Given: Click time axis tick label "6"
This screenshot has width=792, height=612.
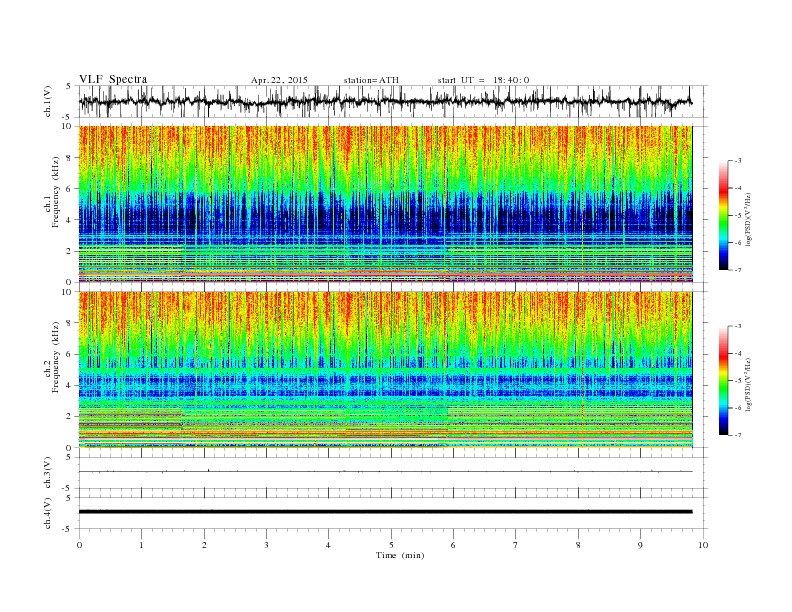Looking at the screenshot, I should click(454, 545).
